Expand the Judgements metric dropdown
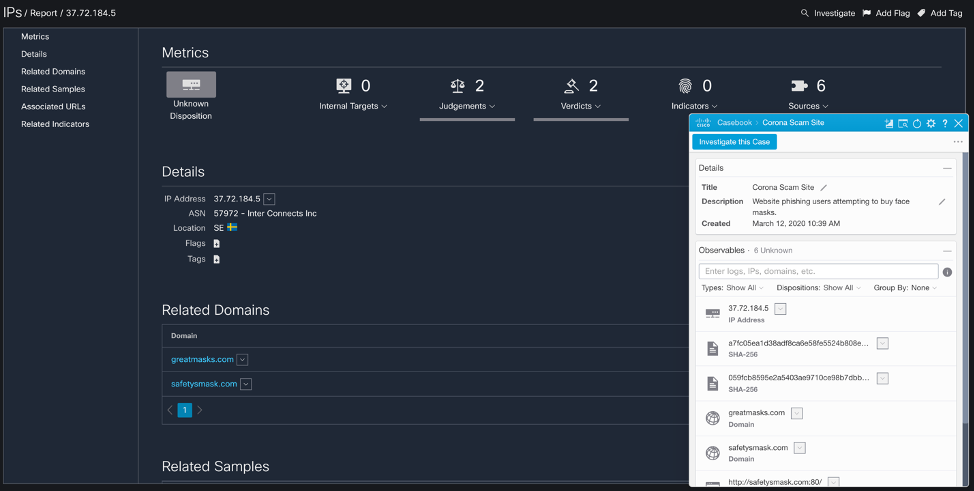 pos(466,106)
